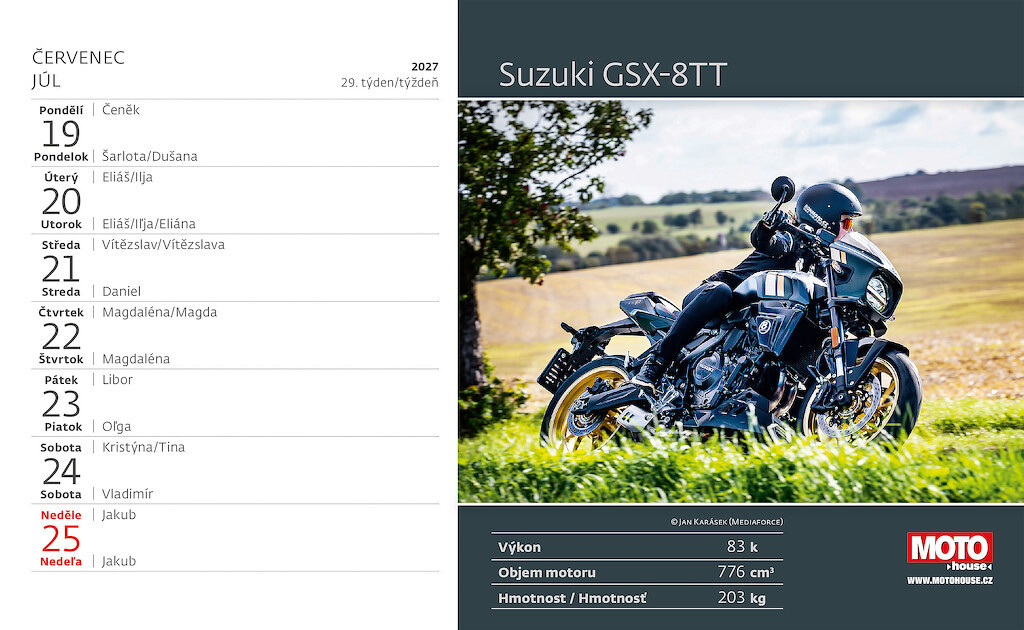Click the Suzuki GSX-8TT motorcycle photo
Viewport: 1024px width, 630px height.
pos(741,301)
